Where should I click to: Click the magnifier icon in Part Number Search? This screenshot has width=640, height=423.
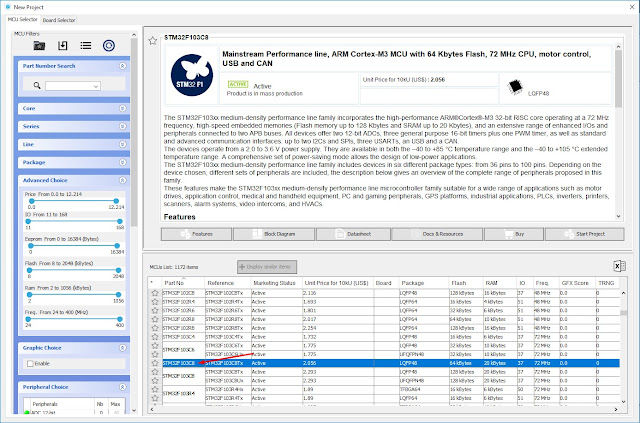(37, 85)
